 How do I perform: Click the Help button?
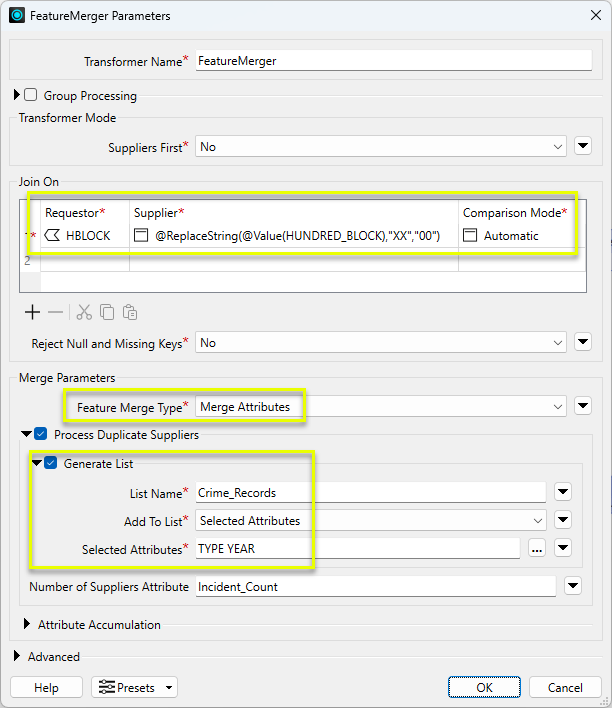pyautogui.click(x=46, y=687)
